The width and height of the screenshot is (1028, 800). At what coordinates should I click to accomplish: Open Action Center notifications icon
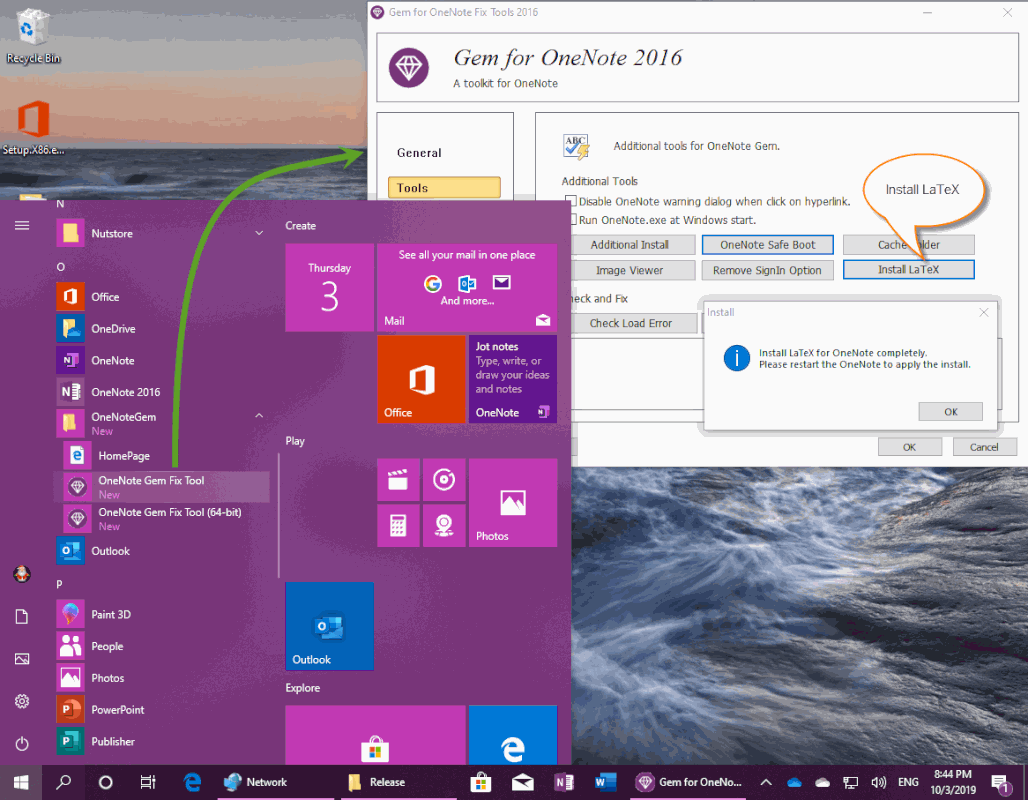tap(1001, 782)
